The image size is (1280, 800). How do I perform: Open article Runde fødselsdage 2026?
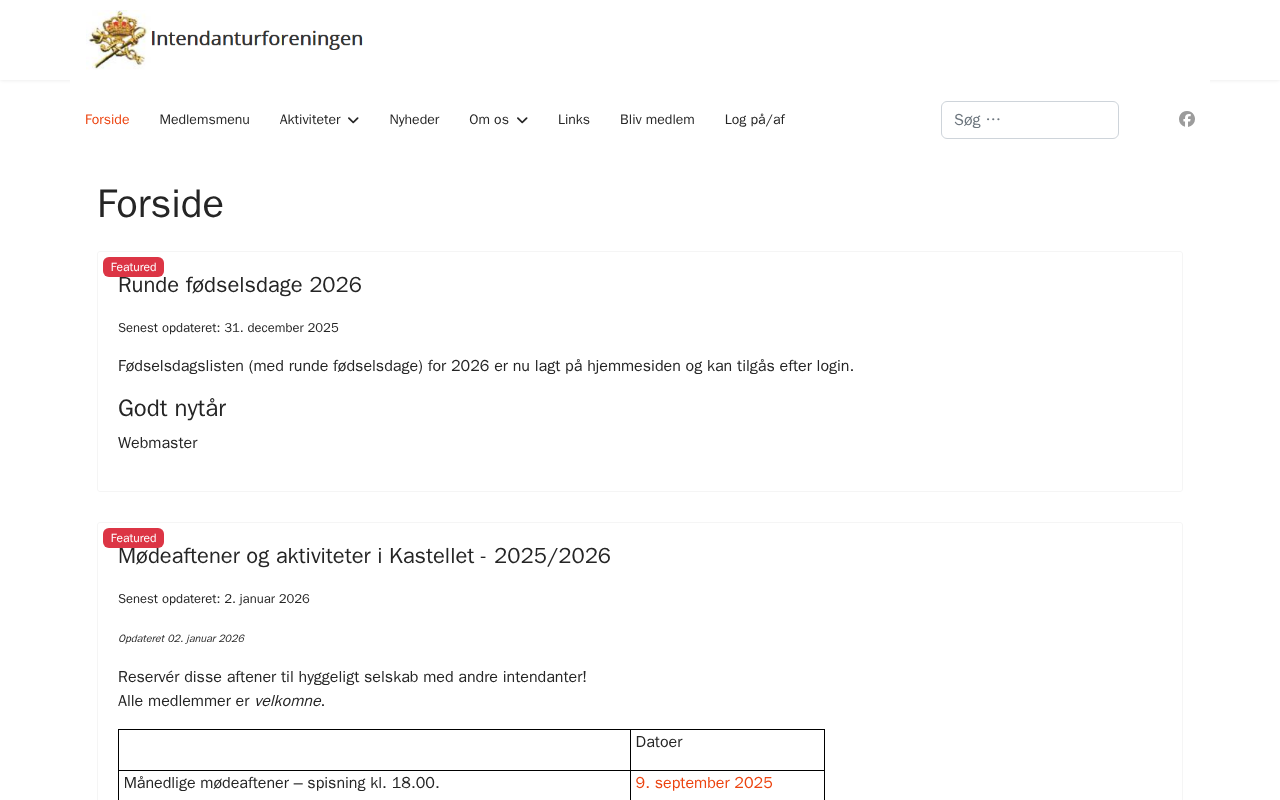coord(240,285)
